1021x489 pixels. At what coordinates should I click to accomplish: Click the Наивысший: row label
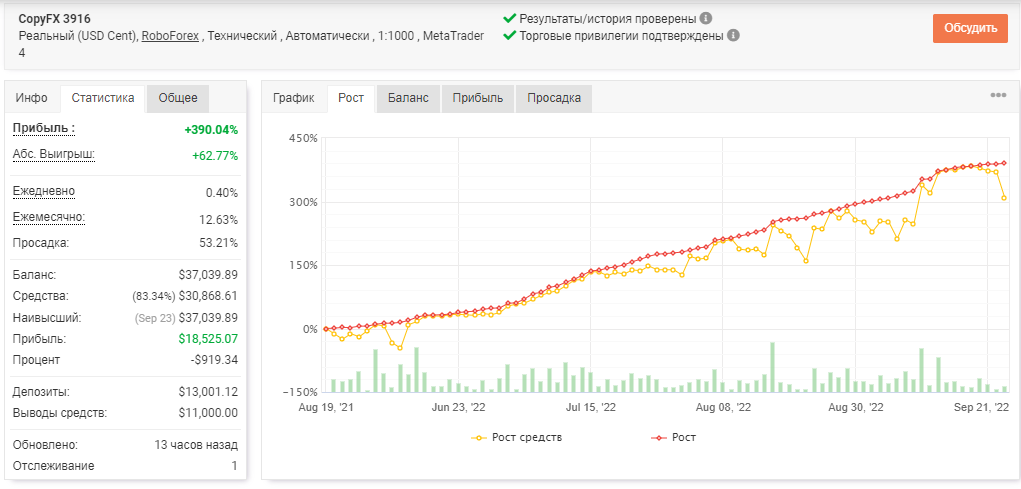[x=47, y=318]
